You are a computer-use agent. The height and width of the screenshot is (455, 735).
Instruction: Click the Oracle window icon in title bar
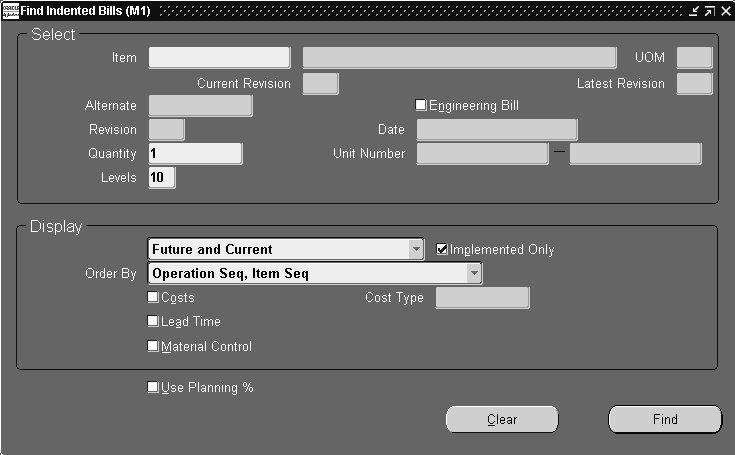(x=10, y=11)
